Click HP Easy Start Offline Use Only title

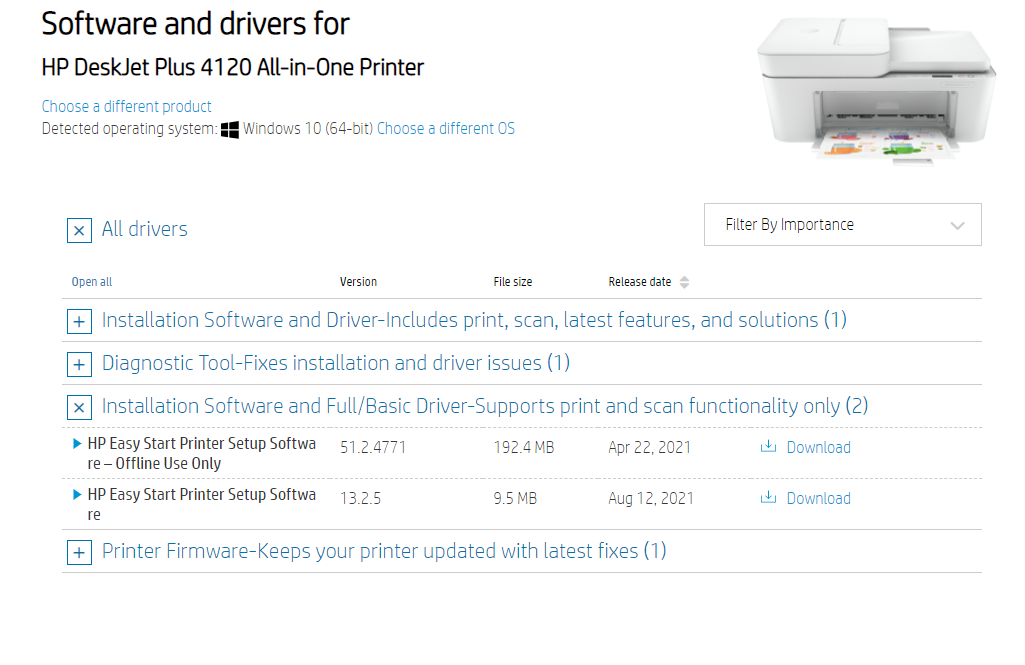coord(201,453)
